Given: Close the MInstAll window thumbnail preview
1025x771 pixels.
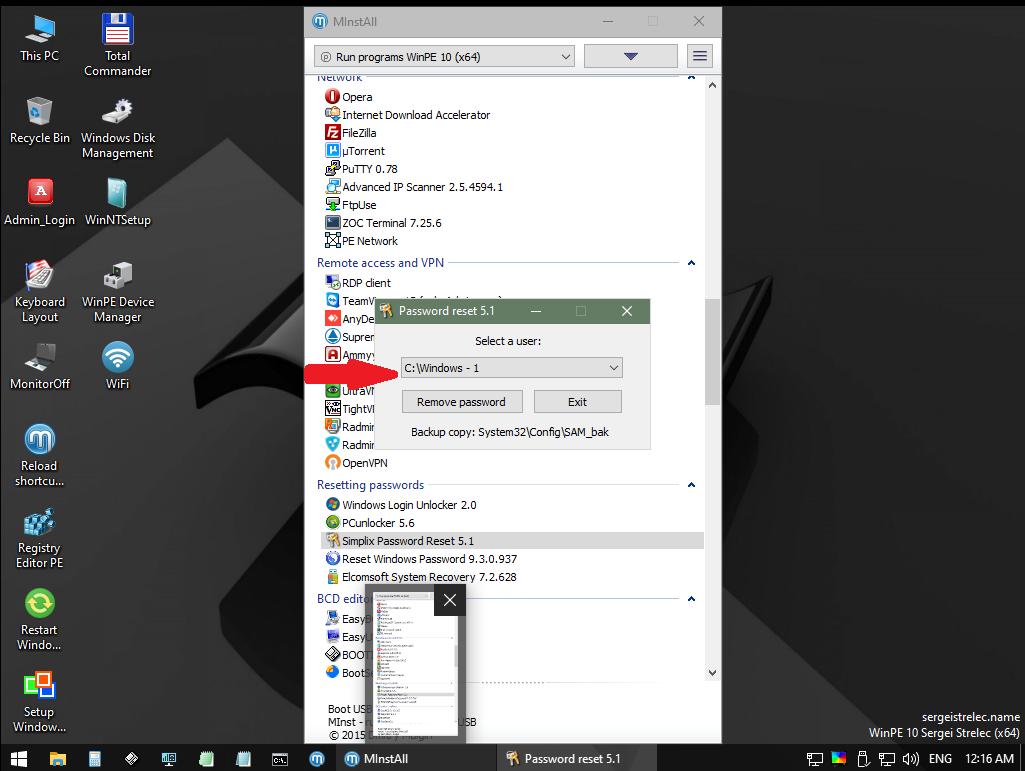Looking at the screenshot, I should [450, 600].
